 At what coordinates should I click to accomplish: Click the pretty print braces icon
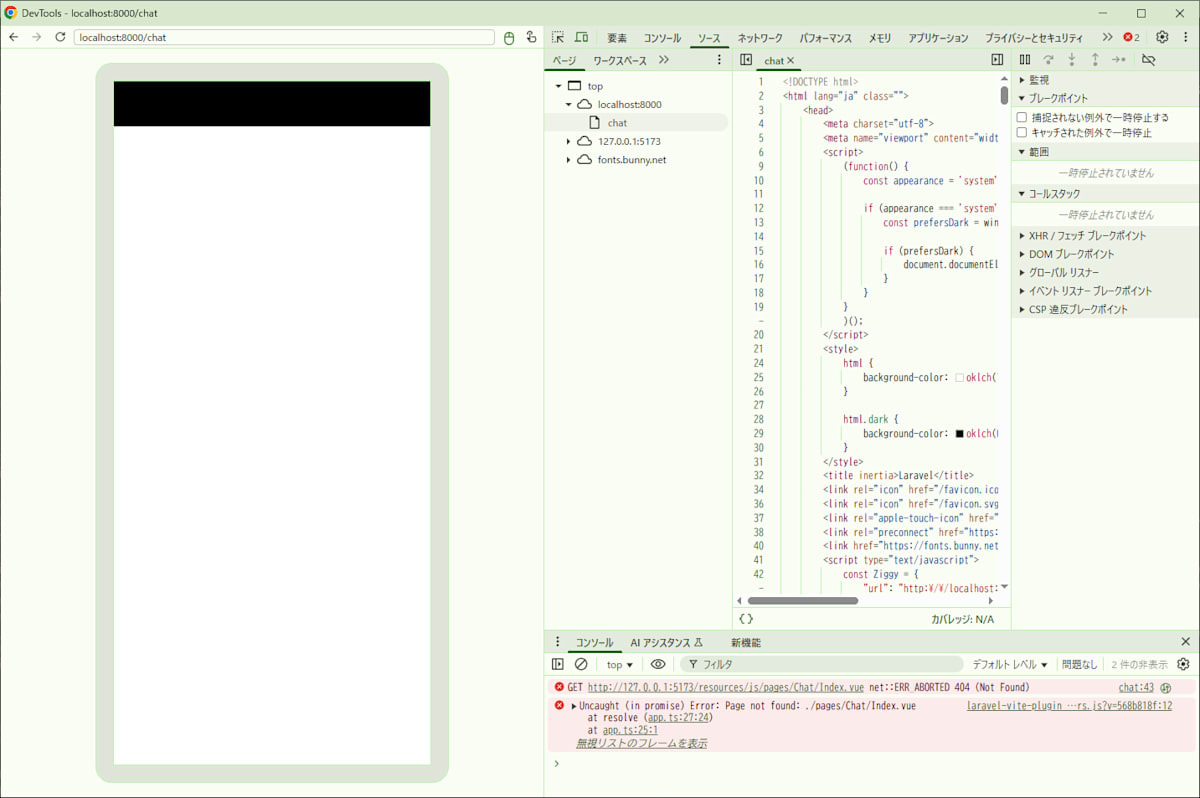coord(746,619)
